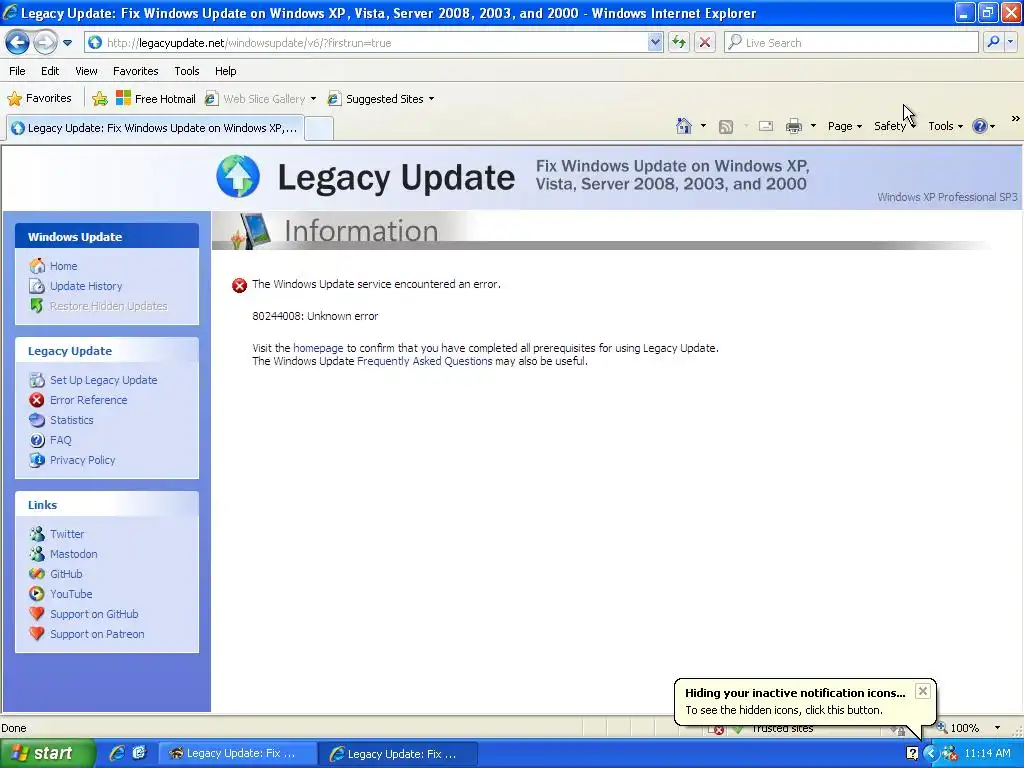Open the Print options dropdown arrow
The image size is (1024, 768).
(813, 127)
